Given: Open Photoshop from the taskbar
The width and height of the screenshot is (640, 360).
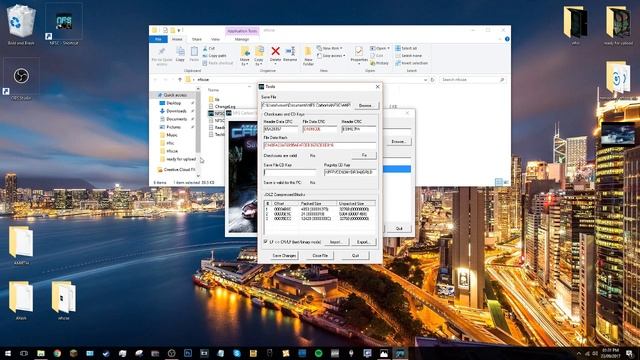Looking at the screenshot, I should (188, 353).
